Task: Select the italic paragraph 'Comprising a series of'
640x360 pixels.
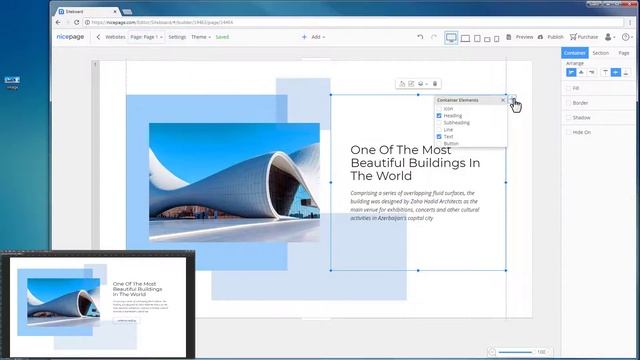Action: coord(415,205)
